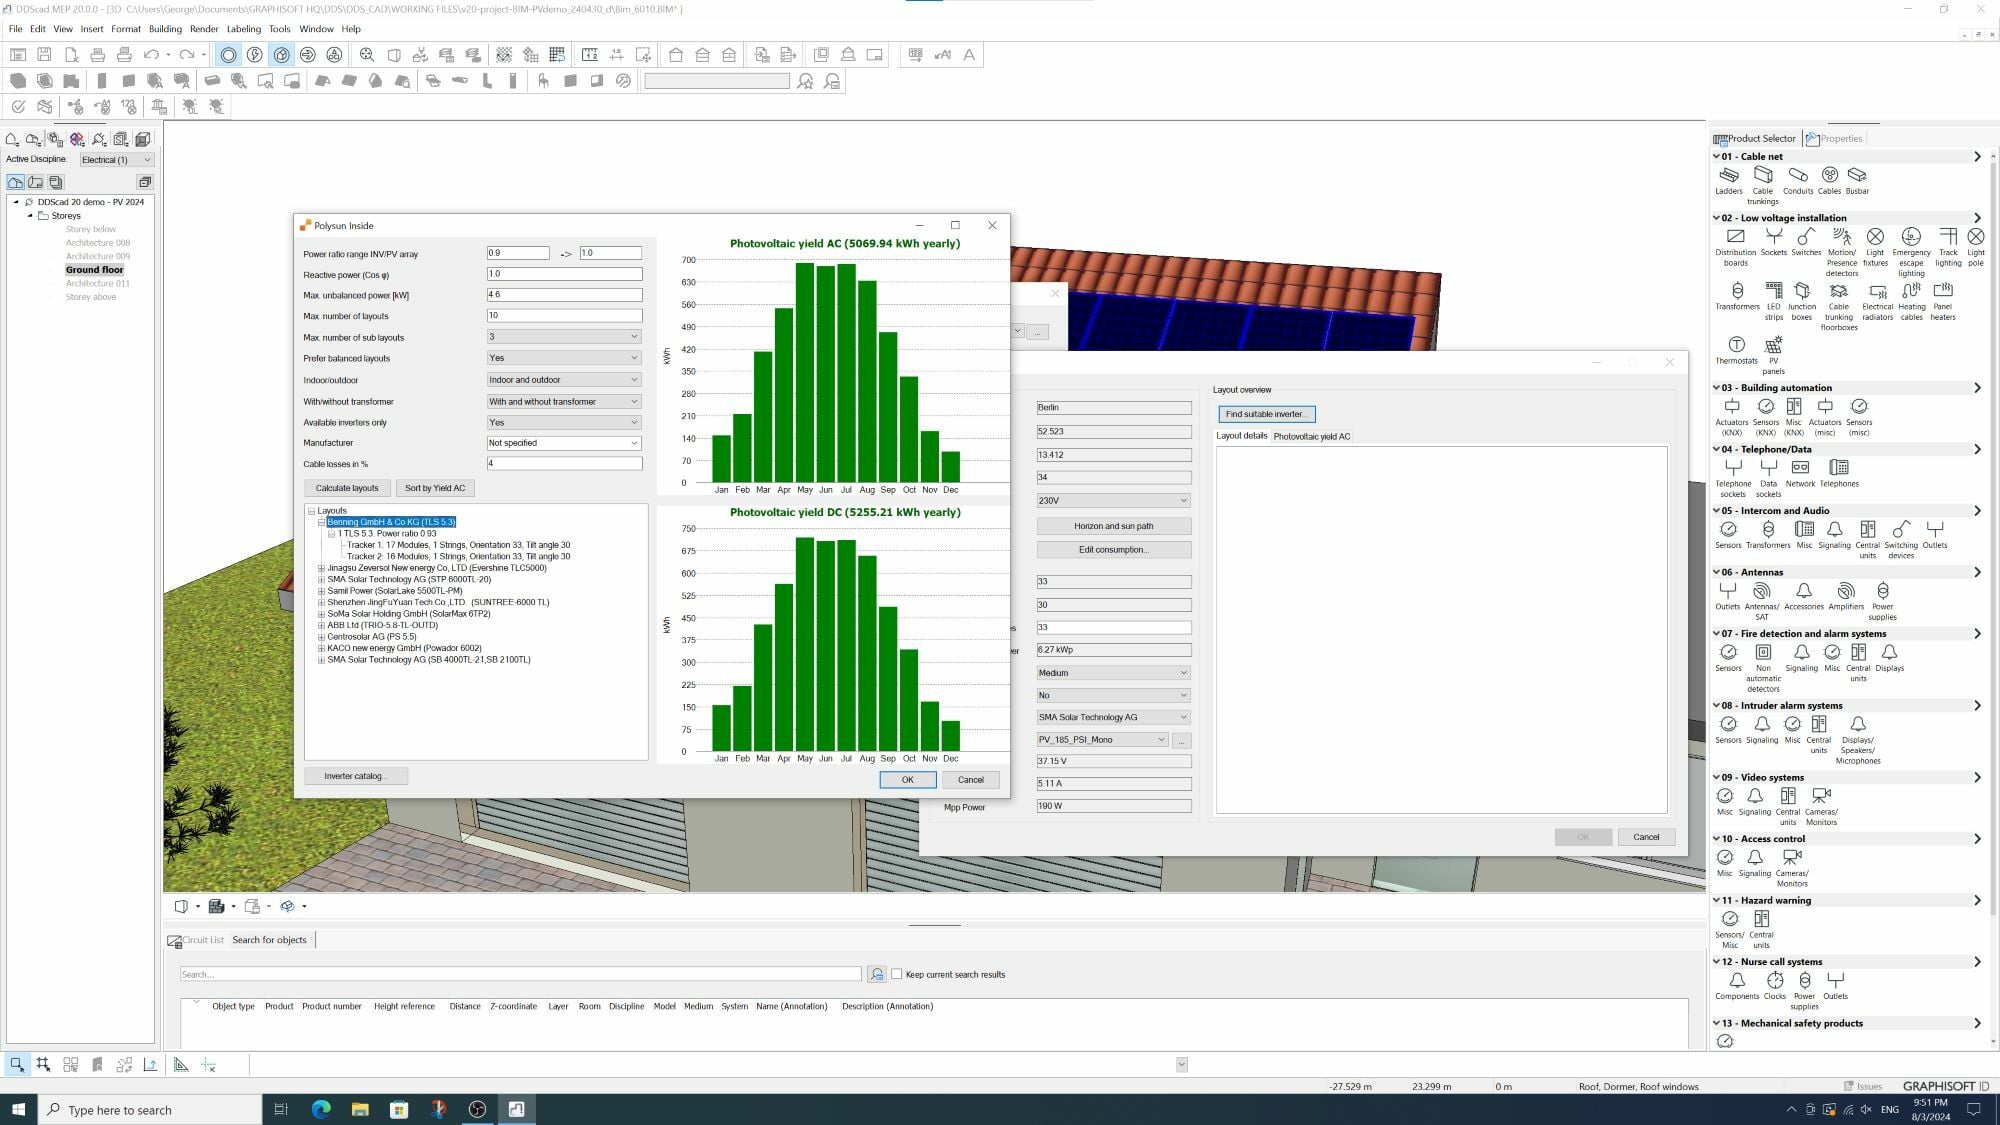Open the Active Discipline dropdown showing Electrical
Viewport: 2000px width, 1125px height.
[145, 159]
